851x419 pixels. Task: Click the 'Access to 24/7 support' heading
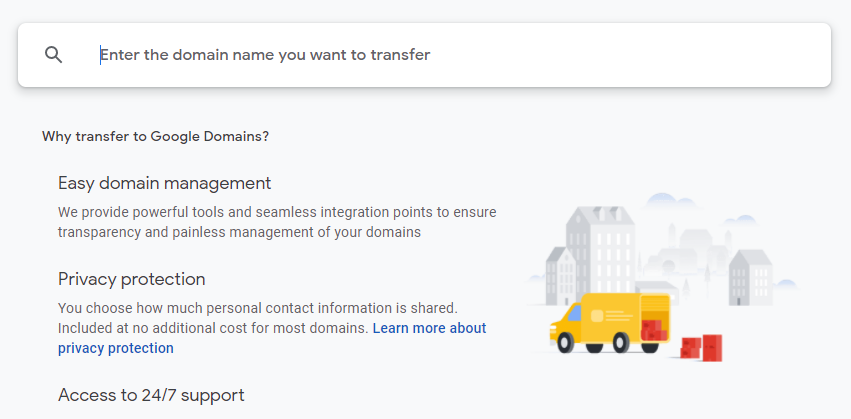pos(150,395)
